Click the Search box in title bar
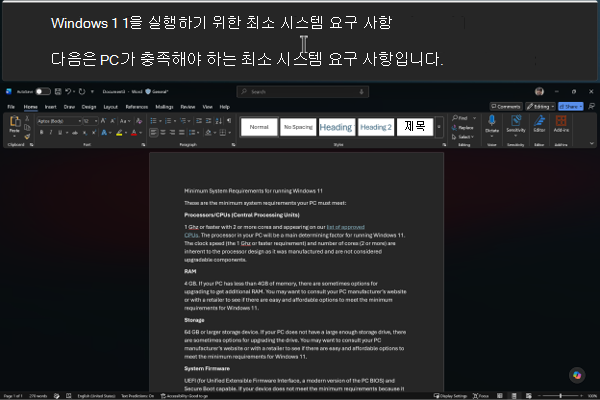The image size is (600, 400). [302, 92]
